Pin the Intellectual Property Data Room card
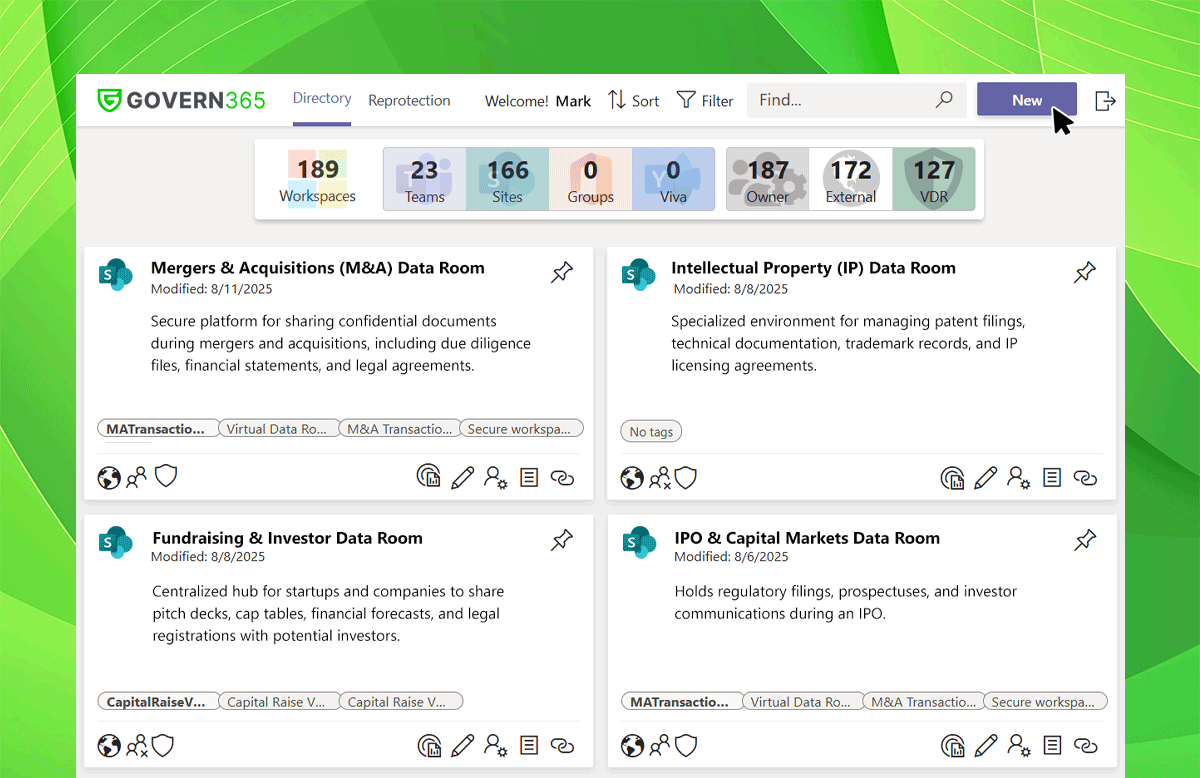This screenshot has width=1200, height=778. [1085, 272]
